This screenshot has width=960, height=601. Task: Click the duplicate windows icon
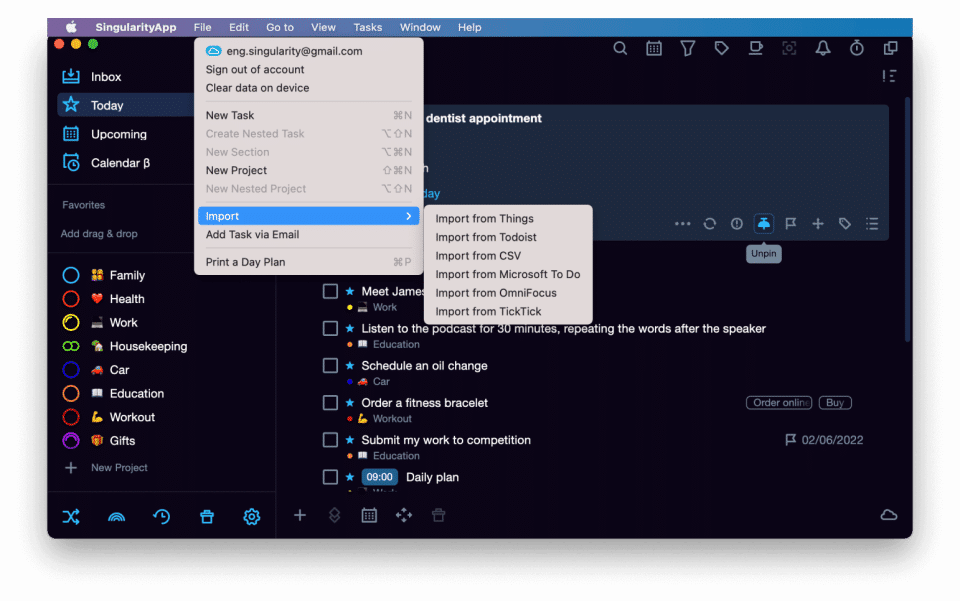pos(890,48)
